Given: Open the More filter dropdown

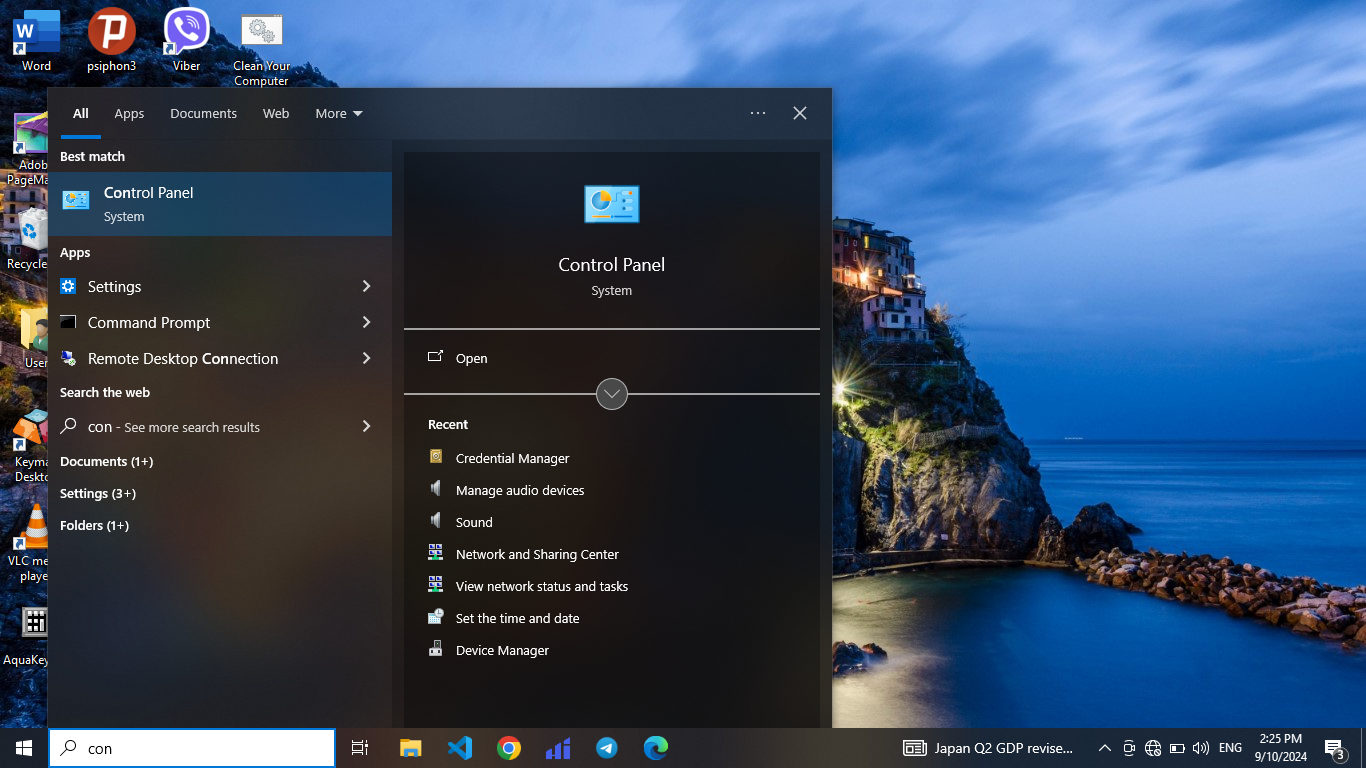Looking at the screenshot, I should (x=339, y=113).
